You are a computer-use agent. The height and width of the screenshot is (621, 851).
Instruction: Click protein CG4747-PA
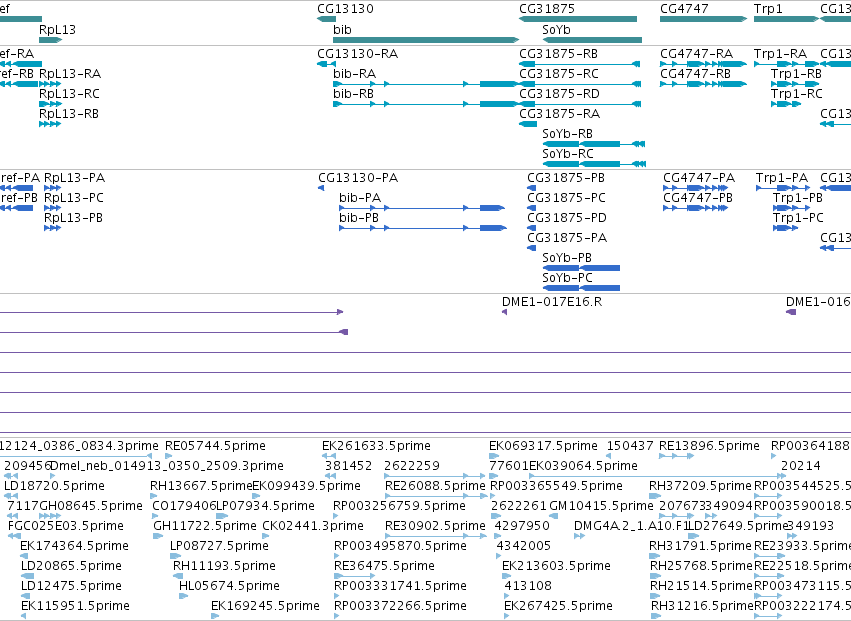(699, 178)
